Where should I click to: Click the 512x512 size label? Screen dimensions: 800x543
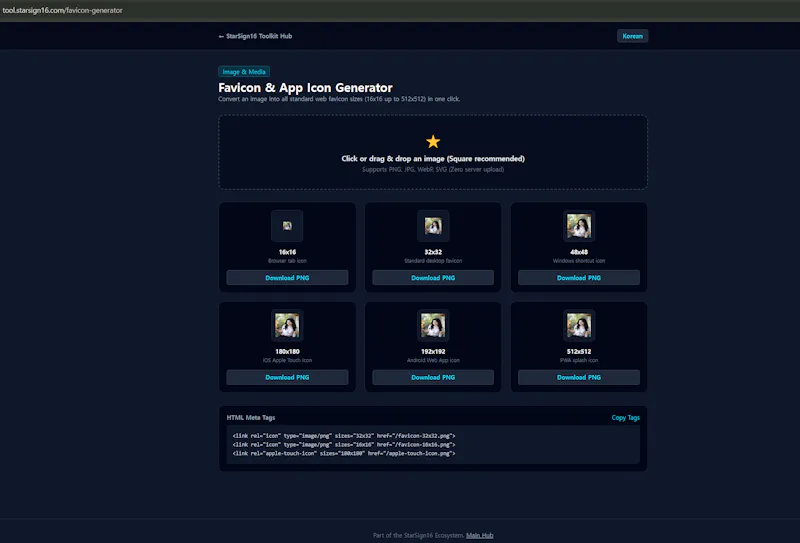(579, 352)
